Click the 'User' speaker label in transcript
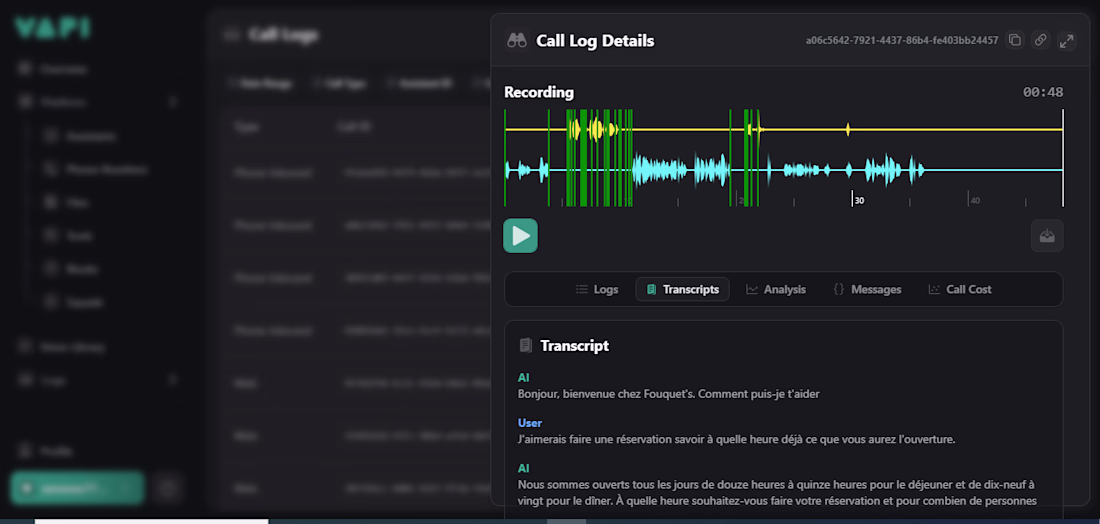The height and width of the screenshot is (524, 1100). point(530,423)
